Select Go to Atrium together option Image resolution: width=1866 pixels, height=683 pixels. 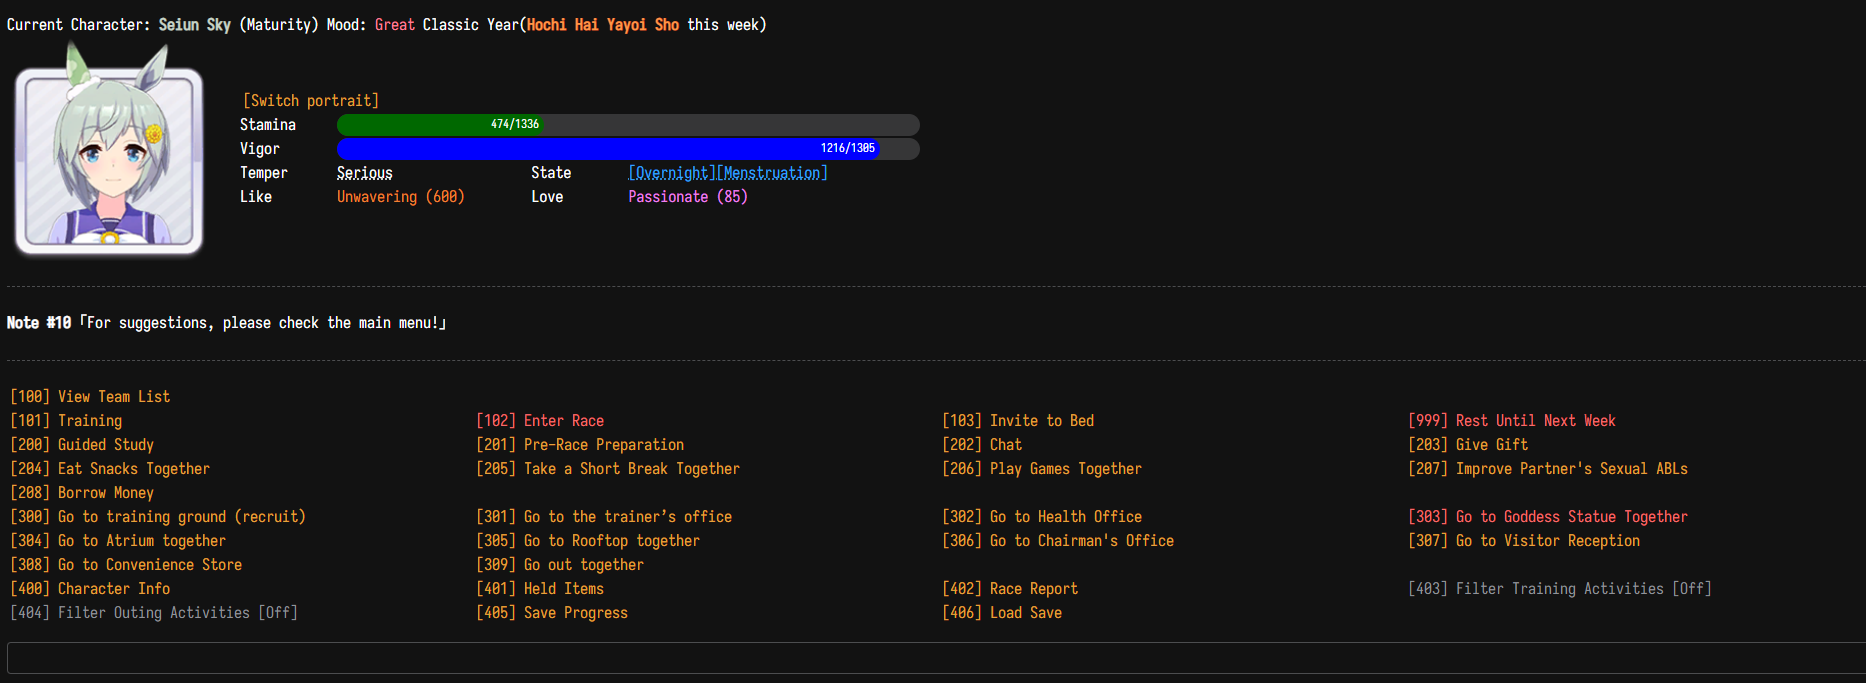click(x=118, y=541)
